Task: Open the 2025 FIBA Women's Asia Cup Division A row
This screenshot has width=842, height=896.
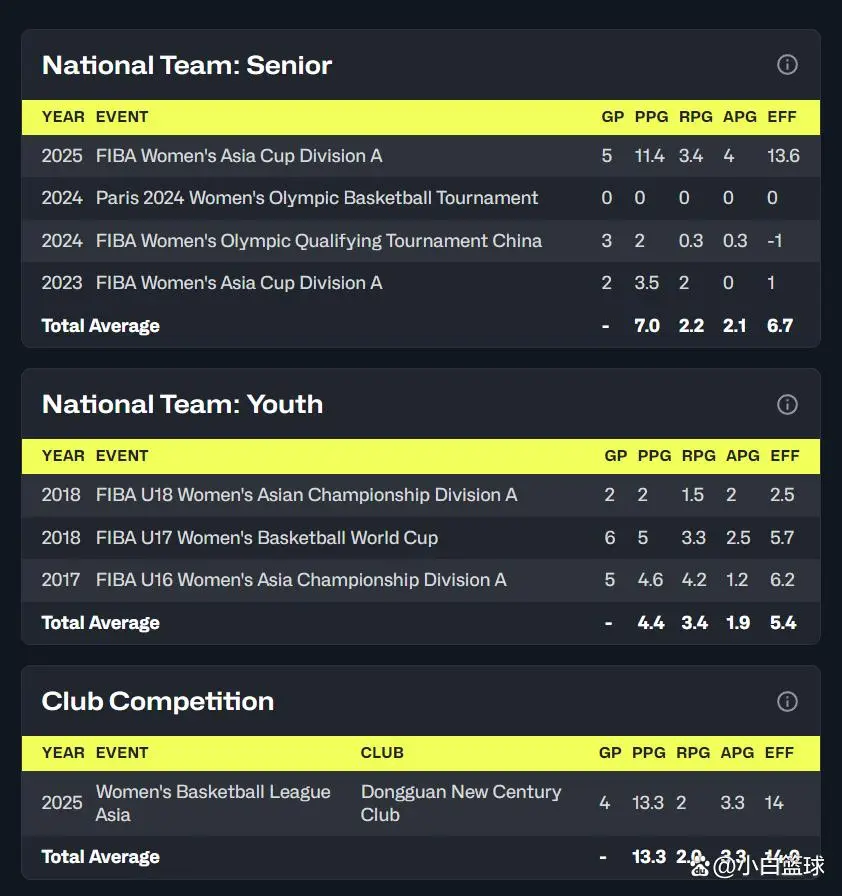Action: [239, 156]
